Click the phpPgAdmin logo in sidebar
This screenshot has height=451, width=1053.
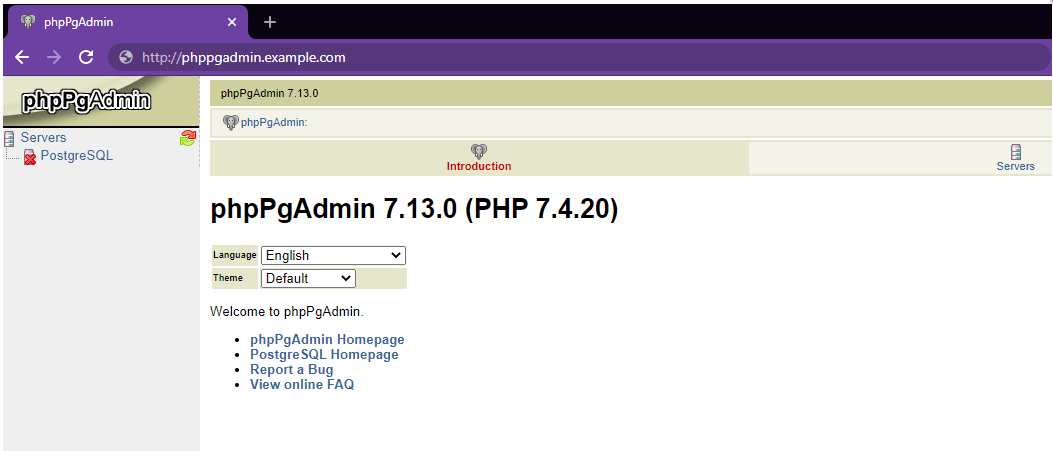[87, 101]
